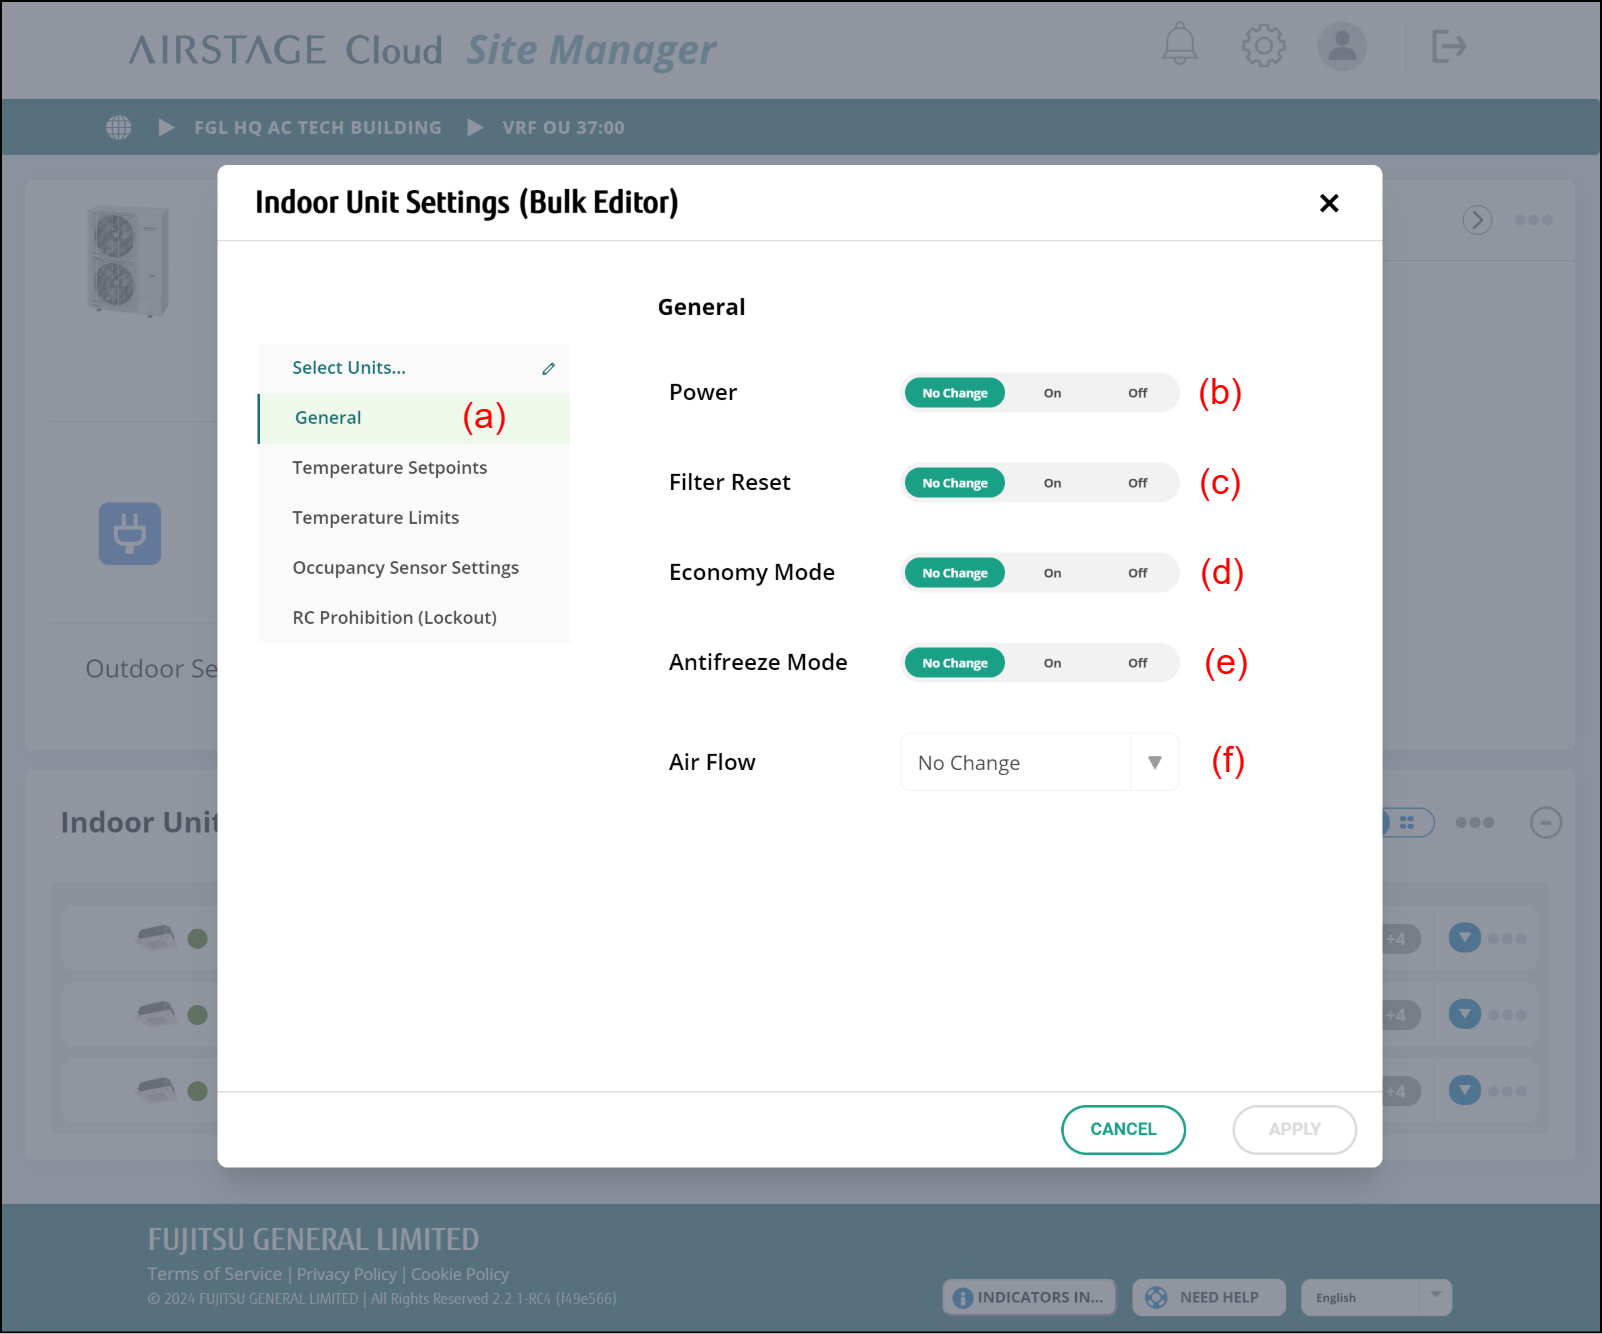Open the English language dropdown

click(x=1375, y=1297)
